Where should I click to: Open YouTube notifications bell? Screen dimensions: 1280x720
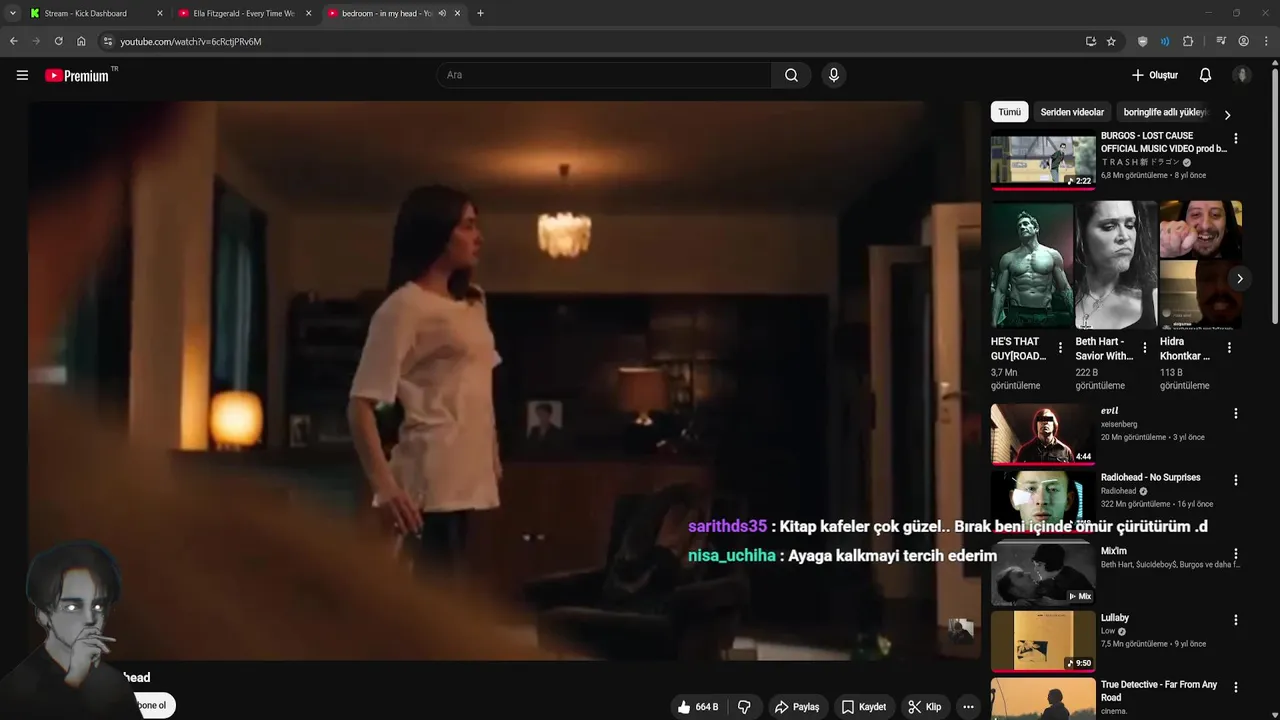1205,75
